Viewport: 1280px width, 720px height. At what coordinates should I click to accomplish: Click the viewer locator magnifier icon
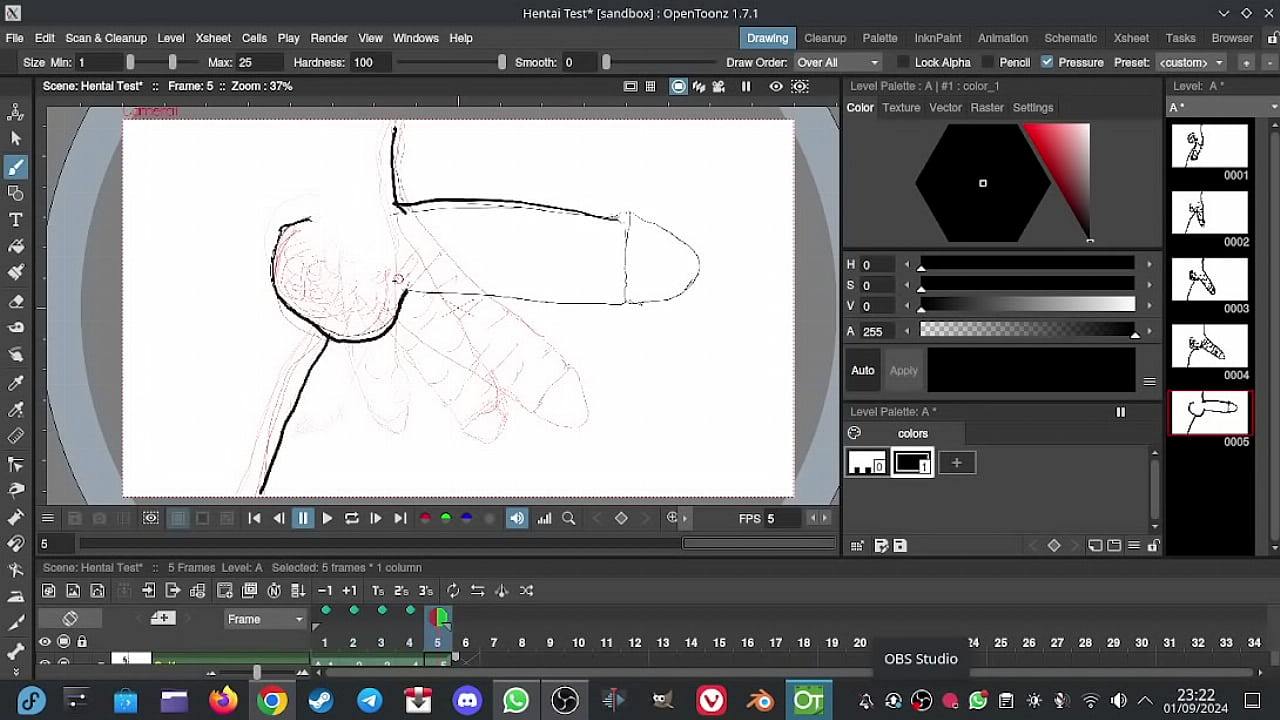pyautogui.click(x=569, y=518)
